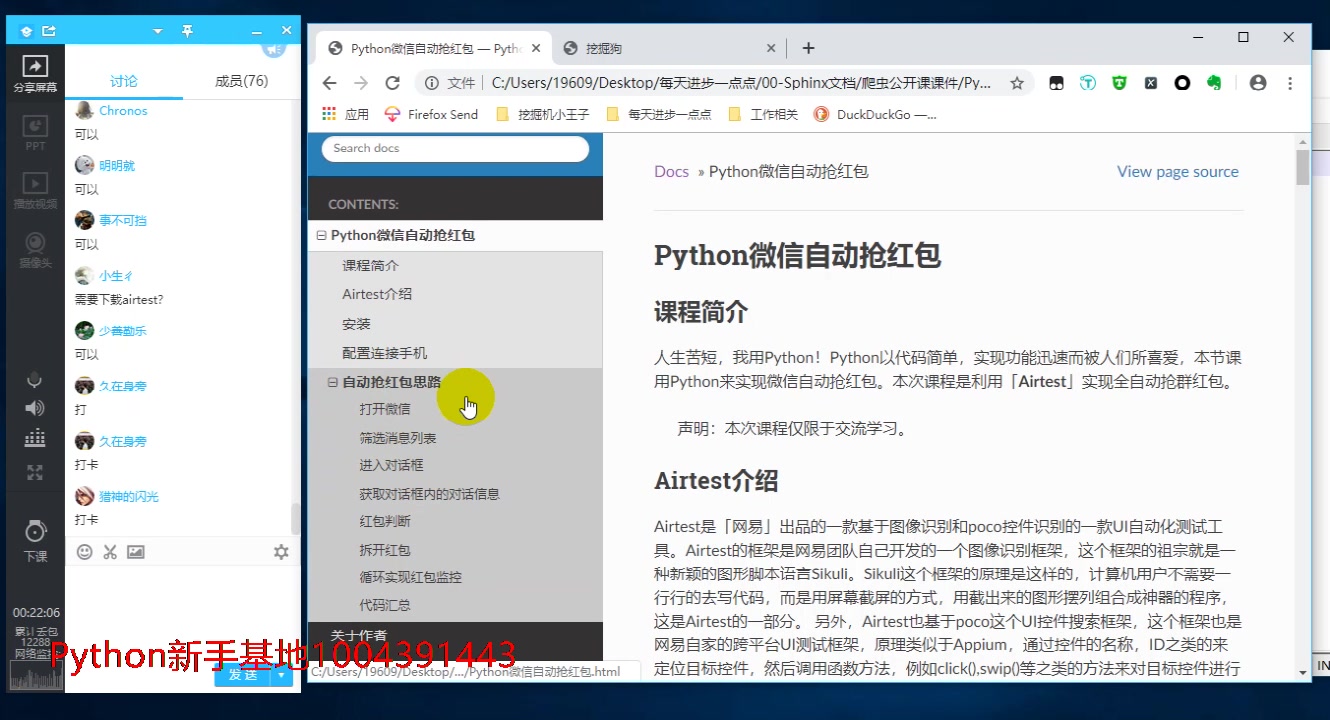1330x720 pixels.
Task: Click the fullscreen expand arrows icon
Action: click(35, 473)
